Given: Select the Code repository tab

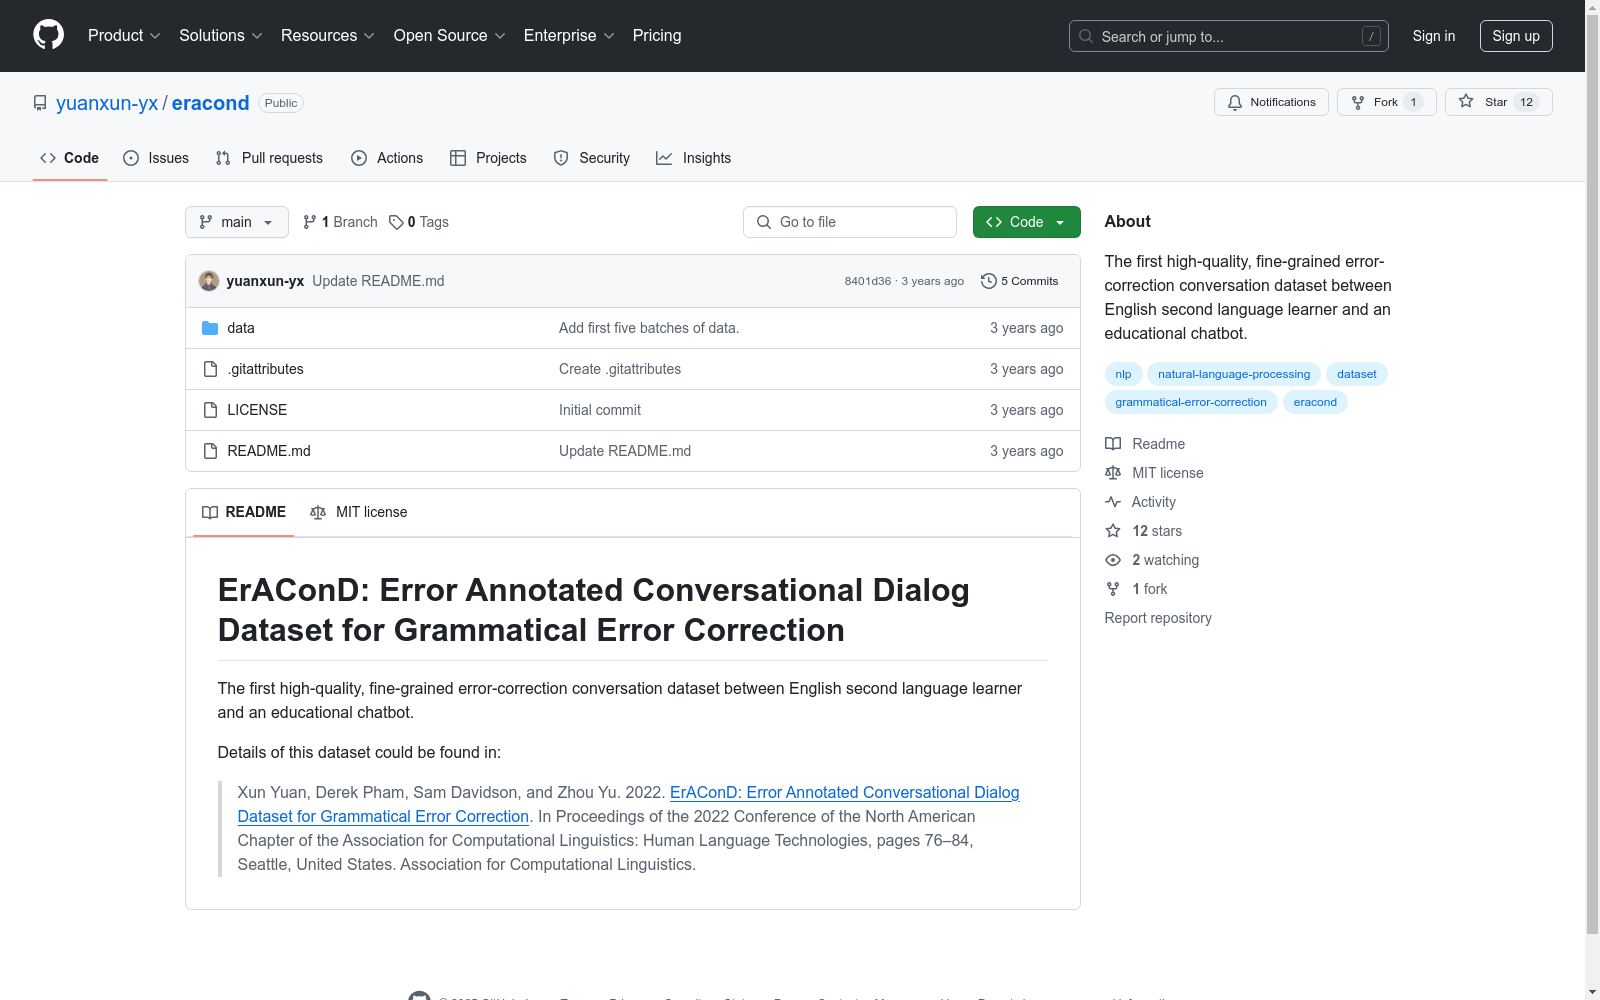Looking at the screenshot, I should [70, 158].
